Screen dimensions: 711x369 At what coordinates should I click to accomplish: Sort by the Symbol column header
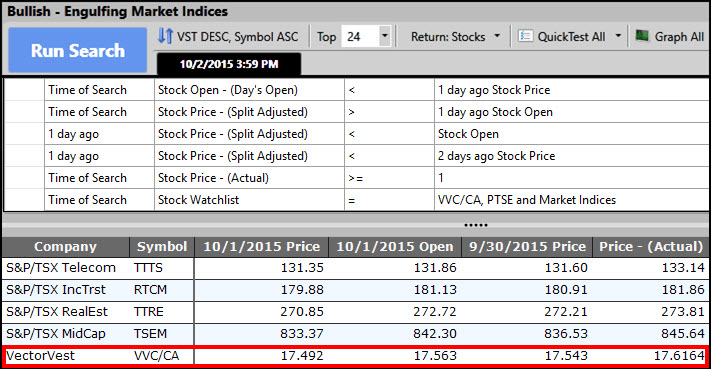[x=162, y=247]
